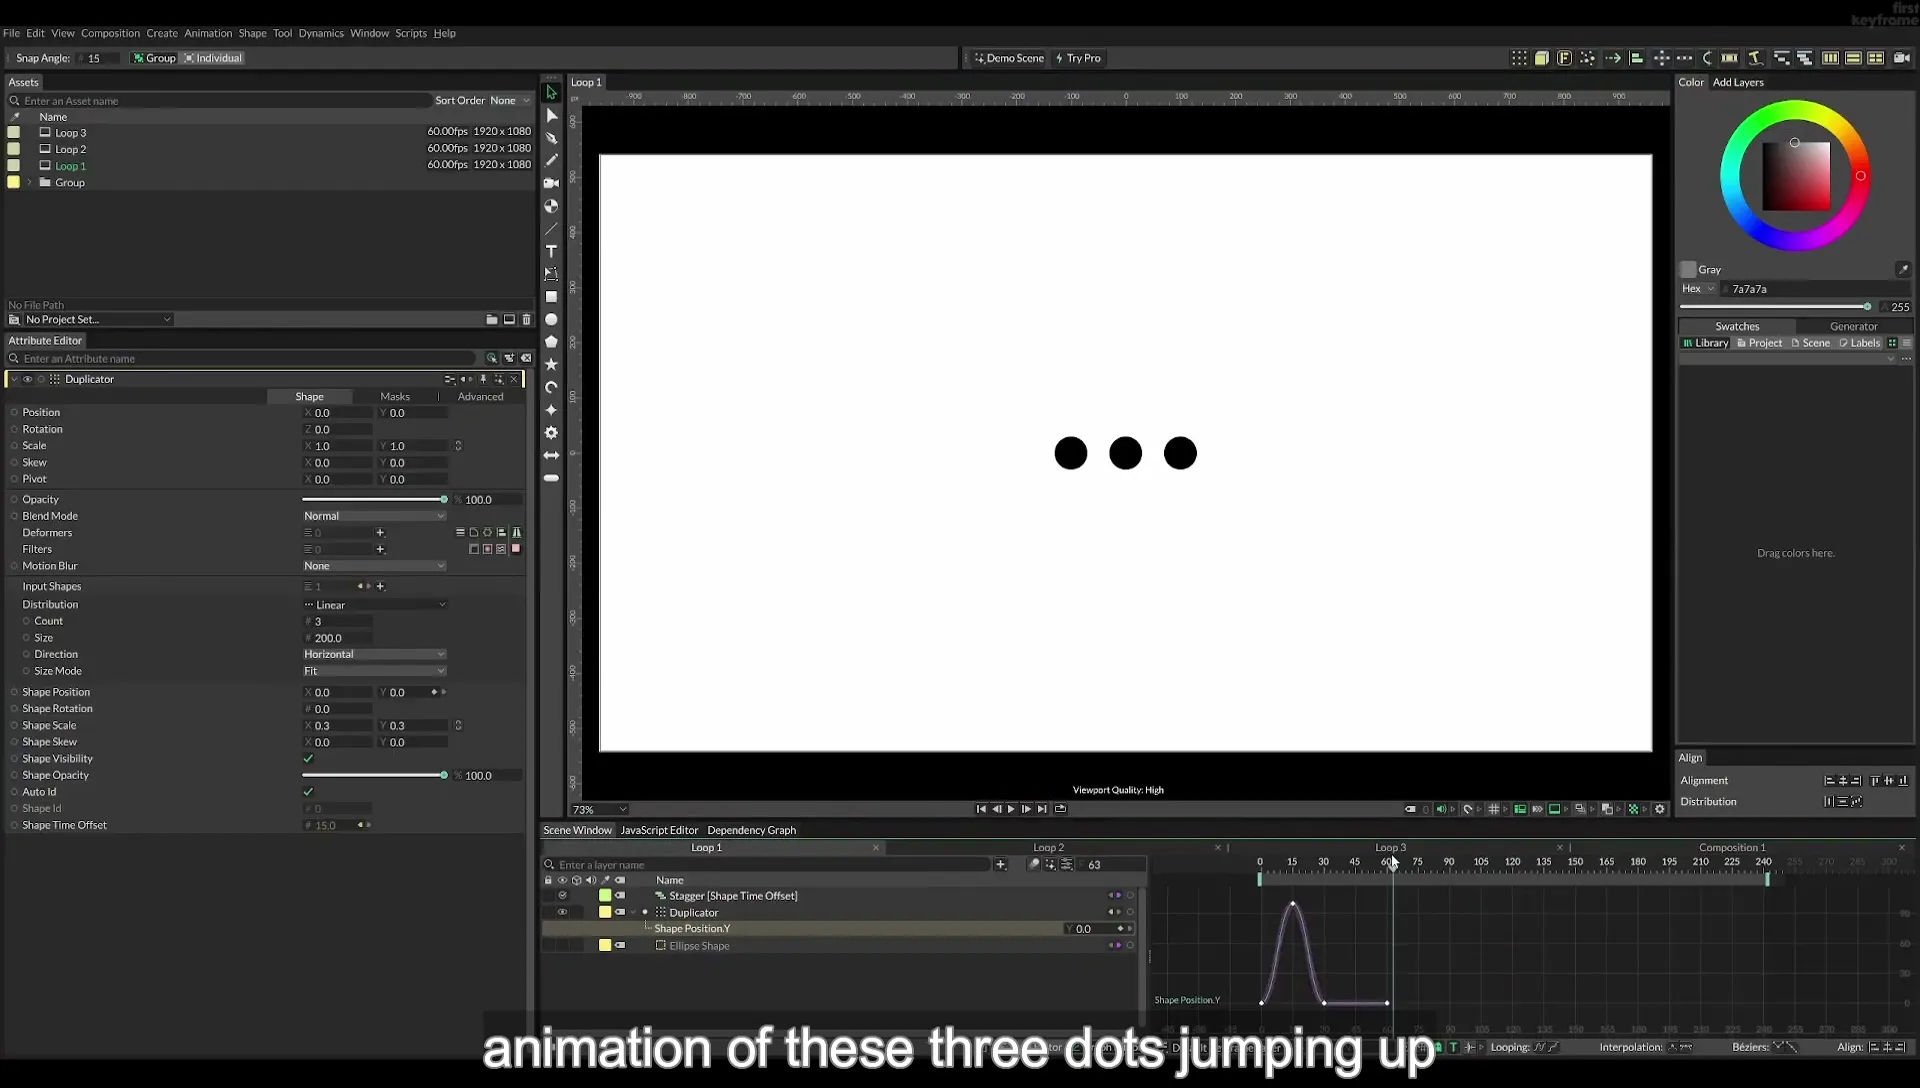Click the Demo Scene button
This screenshot has height=1088, width=1920.
[1009, 58]
